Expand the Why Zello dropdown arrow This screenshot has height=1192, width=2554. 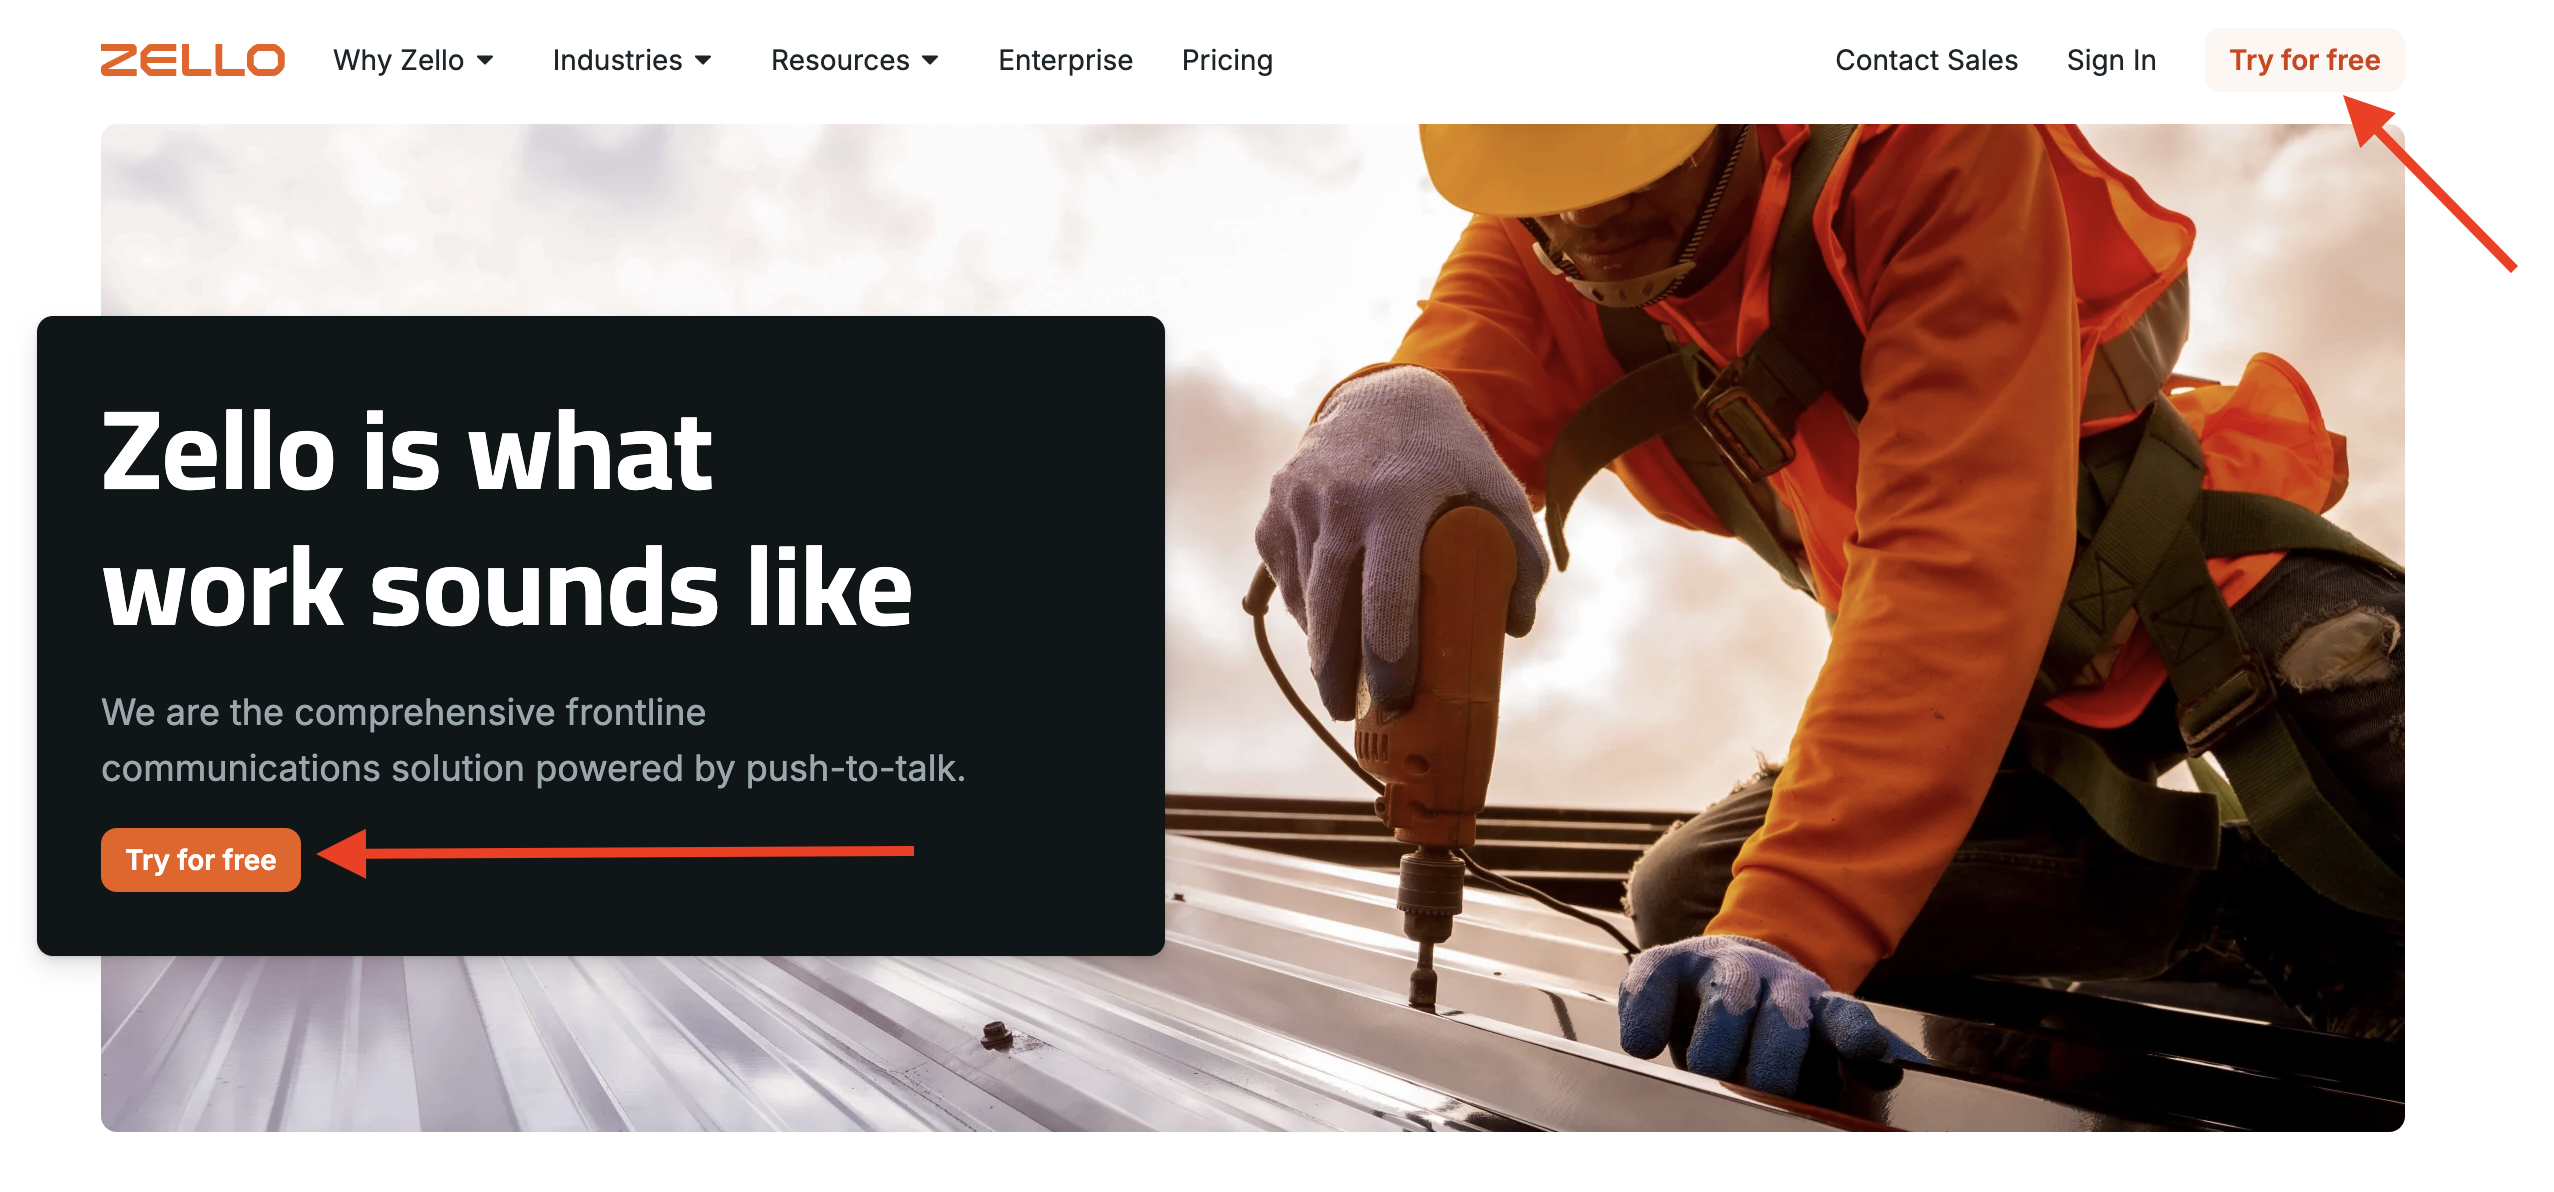click(486, 60)
